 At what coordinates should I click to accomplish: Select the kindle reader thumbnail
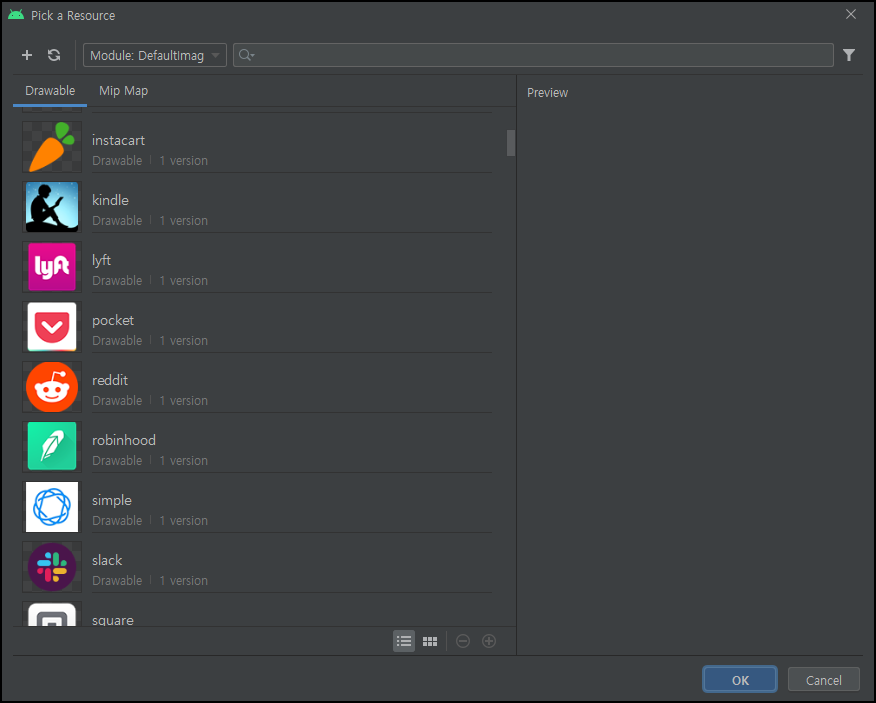tap(52, 207)
